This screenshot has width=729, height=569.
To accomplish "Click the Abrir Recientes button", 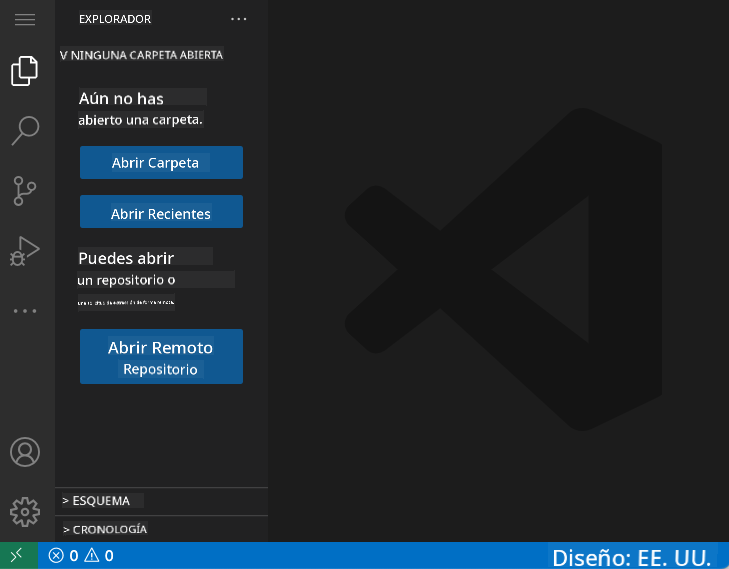I will pos(161,214).
